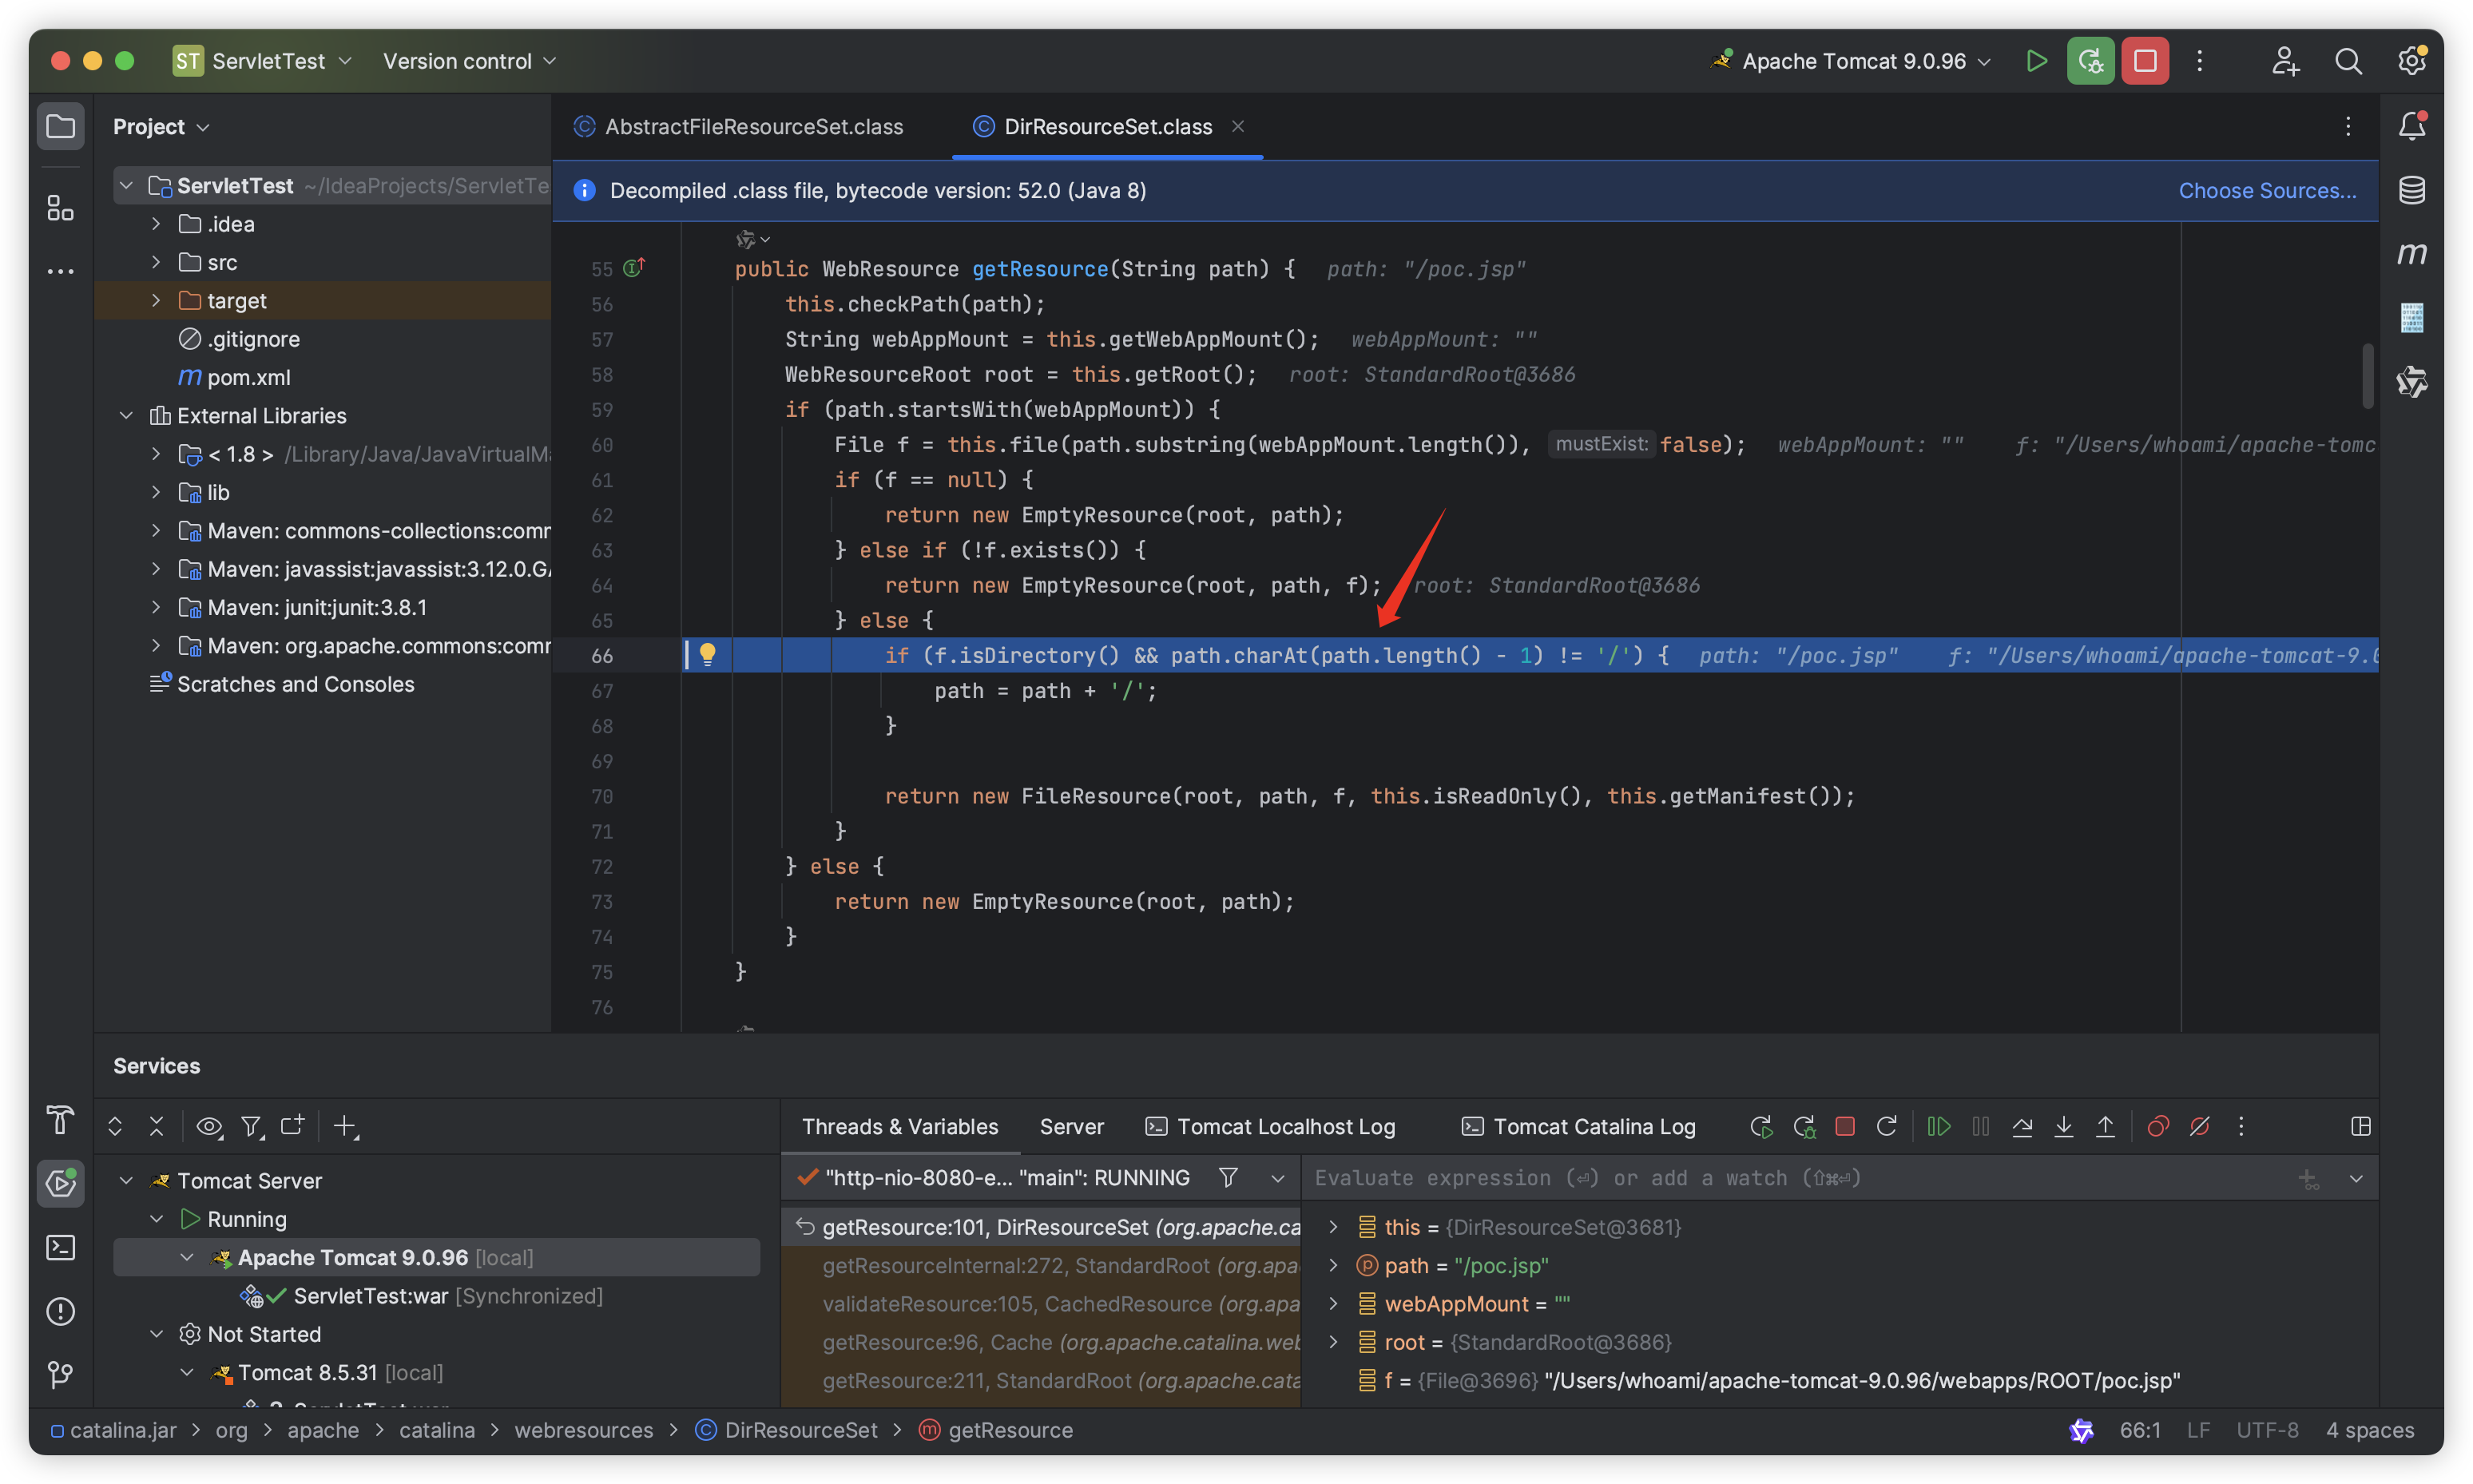Open IDE settings gear menu
2473x1484 pixels.
[2411, 61]
